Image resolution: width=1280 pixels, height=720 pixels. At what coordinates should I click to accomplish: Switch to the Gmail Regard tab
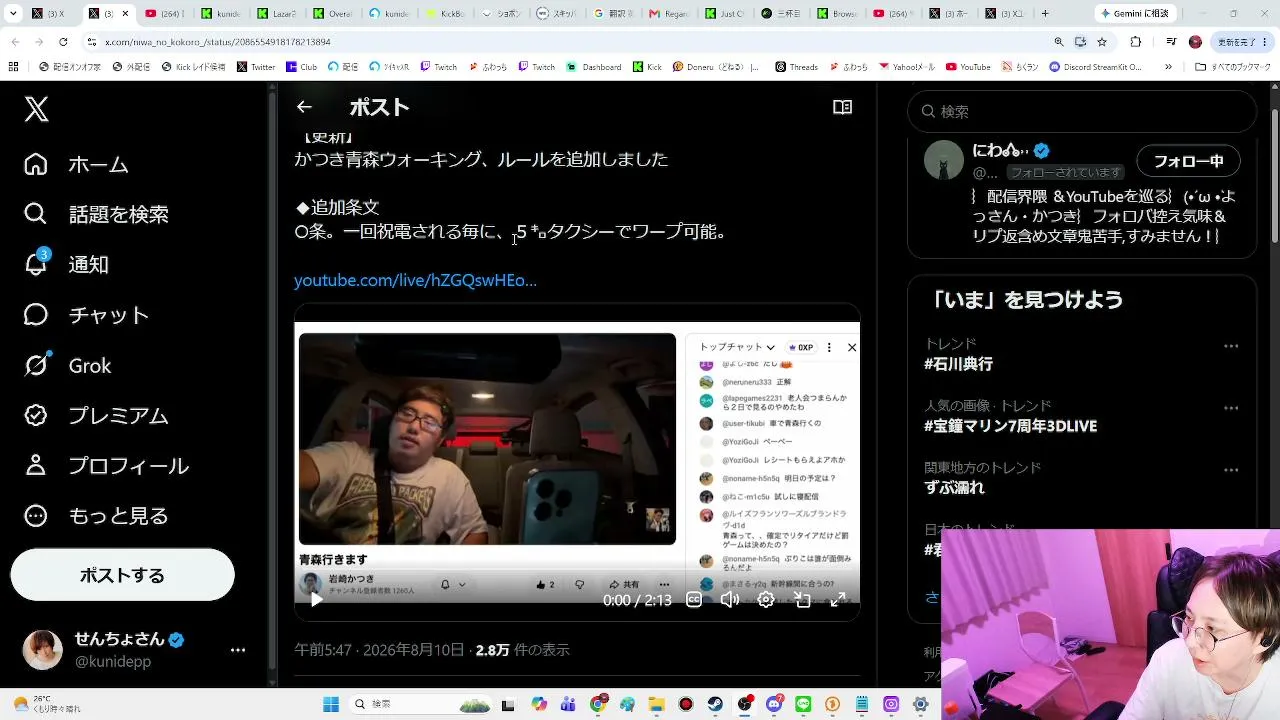tap(669, 14)
